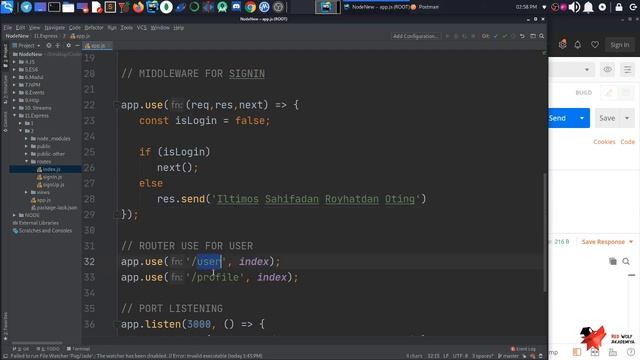Collapse the 11.Express folder
The width and height of the screenshot is (640, 360).
pos(15,116)
